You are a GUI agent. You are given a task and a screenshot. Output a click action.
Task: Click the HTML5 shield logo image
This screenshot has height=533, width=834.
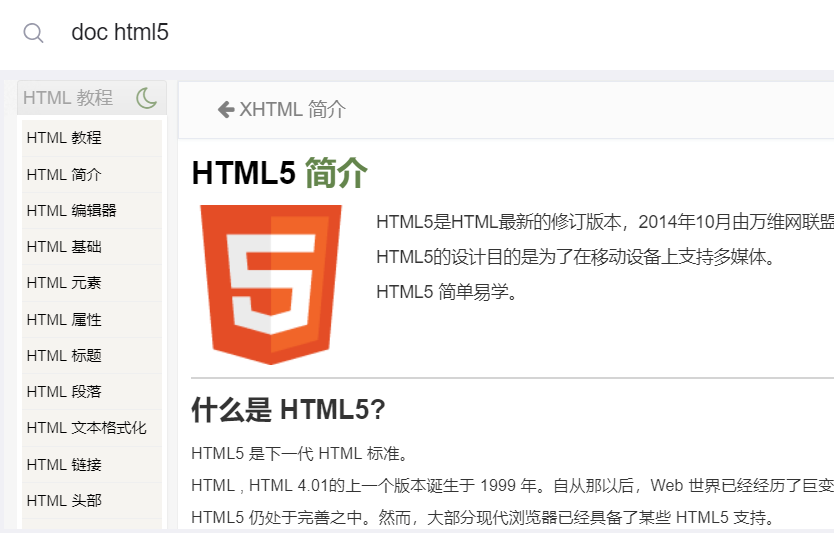[271, 285]
